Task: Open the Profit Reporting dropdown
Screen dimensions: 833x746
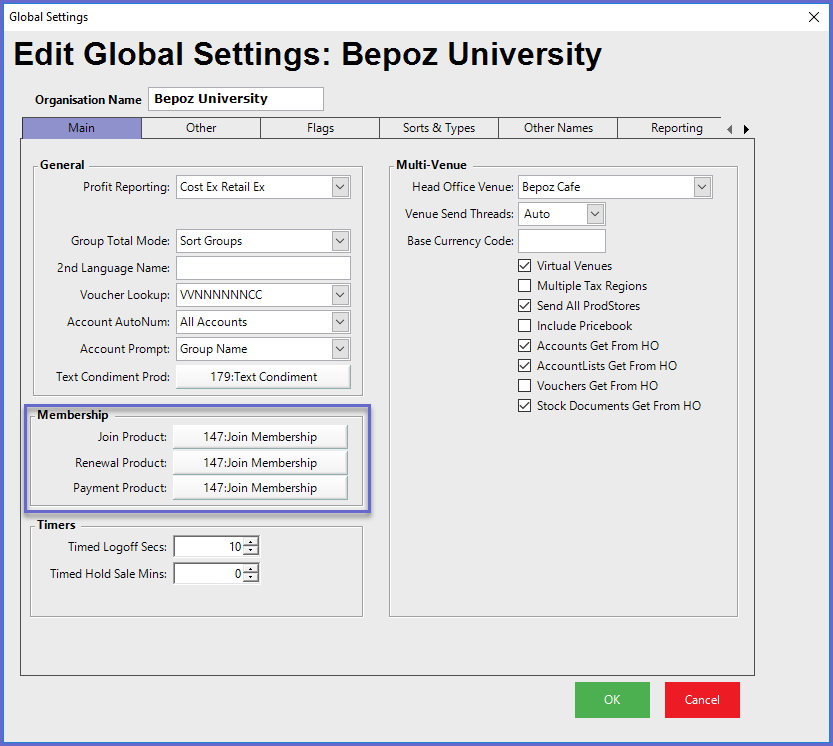Action: tap(340, 187)
